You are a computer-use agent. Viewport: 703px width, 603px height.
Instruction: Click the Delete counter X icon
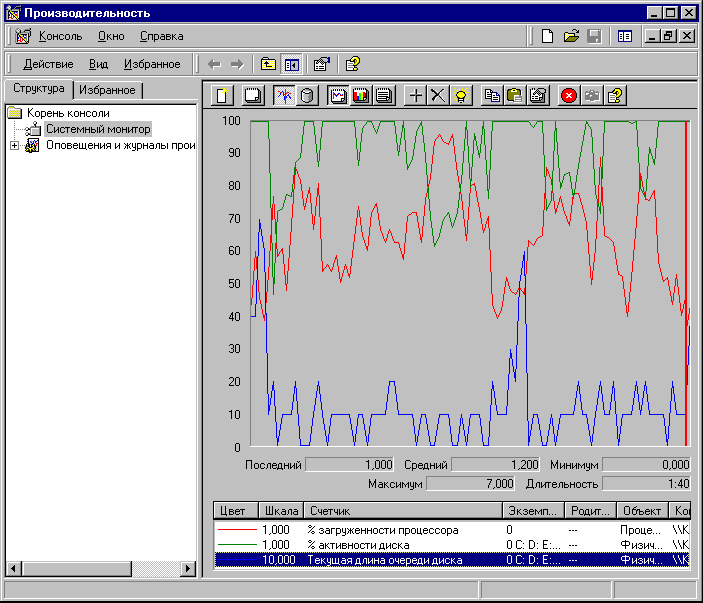pos(438,96)
